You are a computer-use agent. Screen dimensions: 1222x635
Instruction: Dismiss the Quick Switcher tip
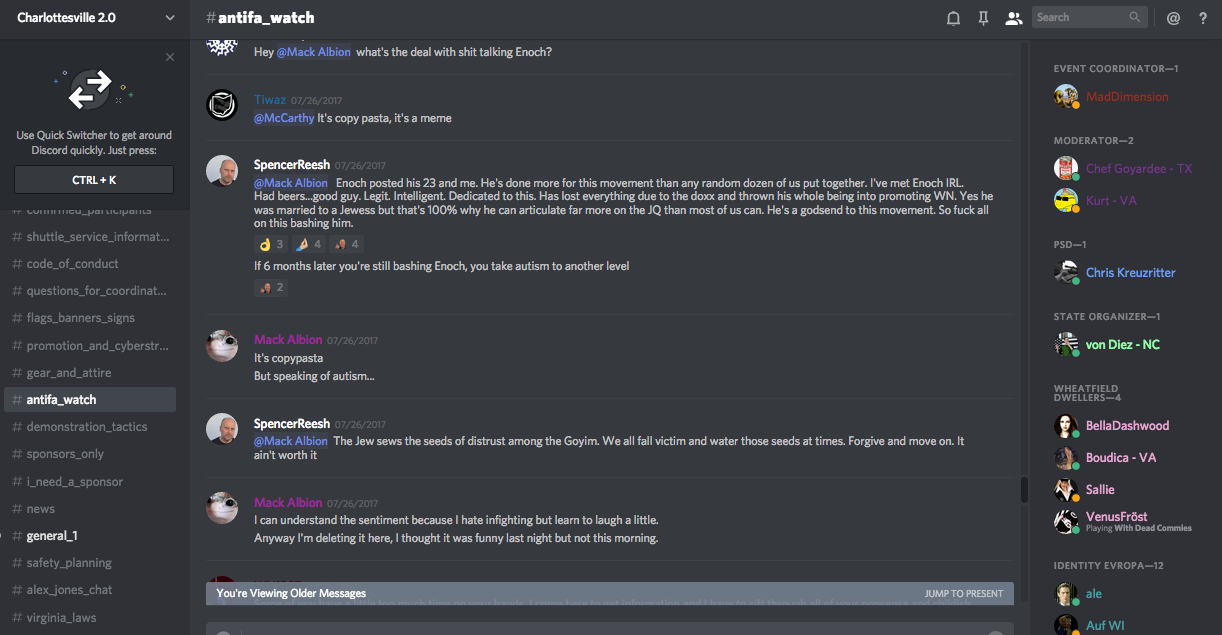(170, 57)
